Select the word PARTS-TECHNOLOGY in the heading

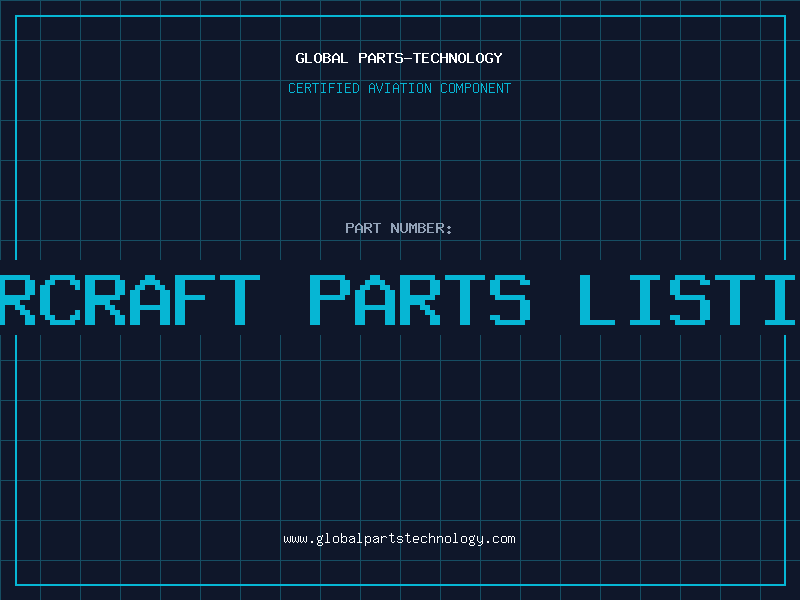(430, 58)
